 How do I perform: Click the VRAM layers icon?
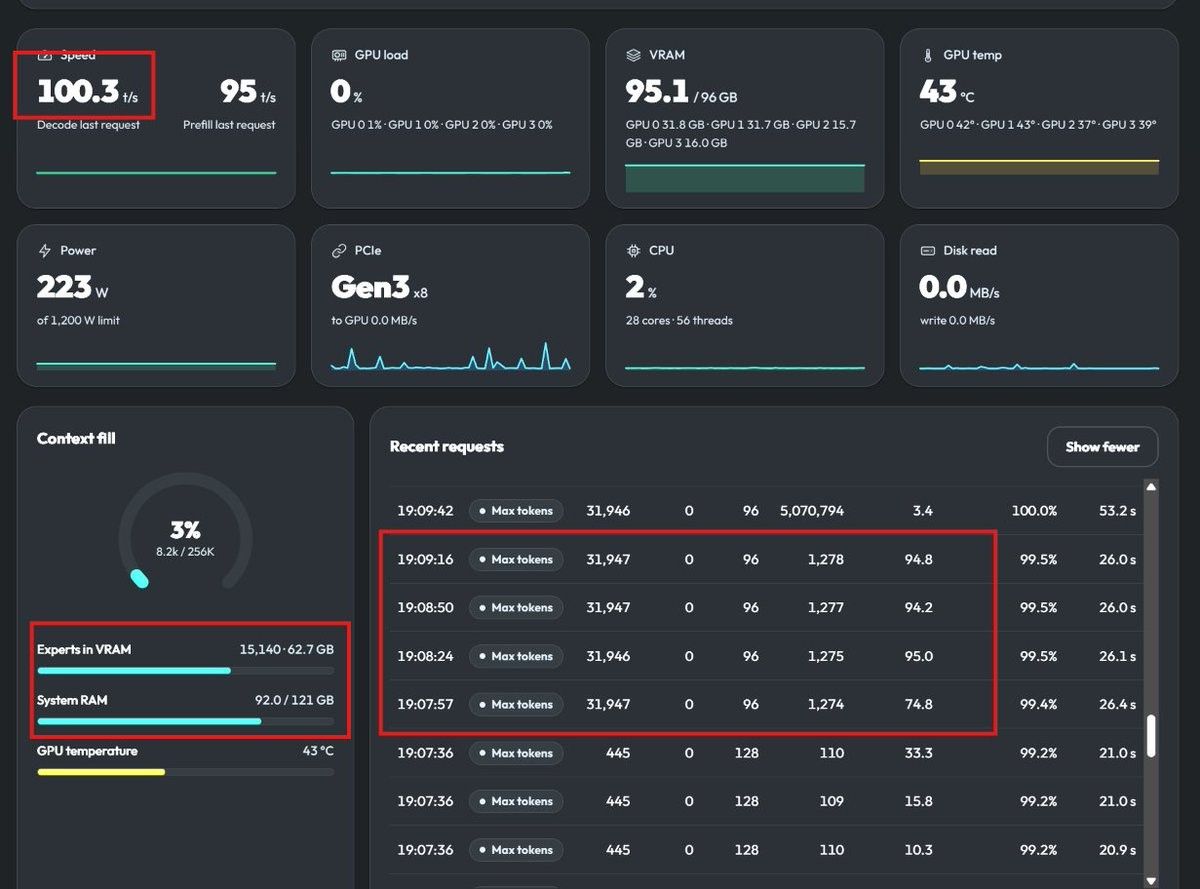pos(633,55)
